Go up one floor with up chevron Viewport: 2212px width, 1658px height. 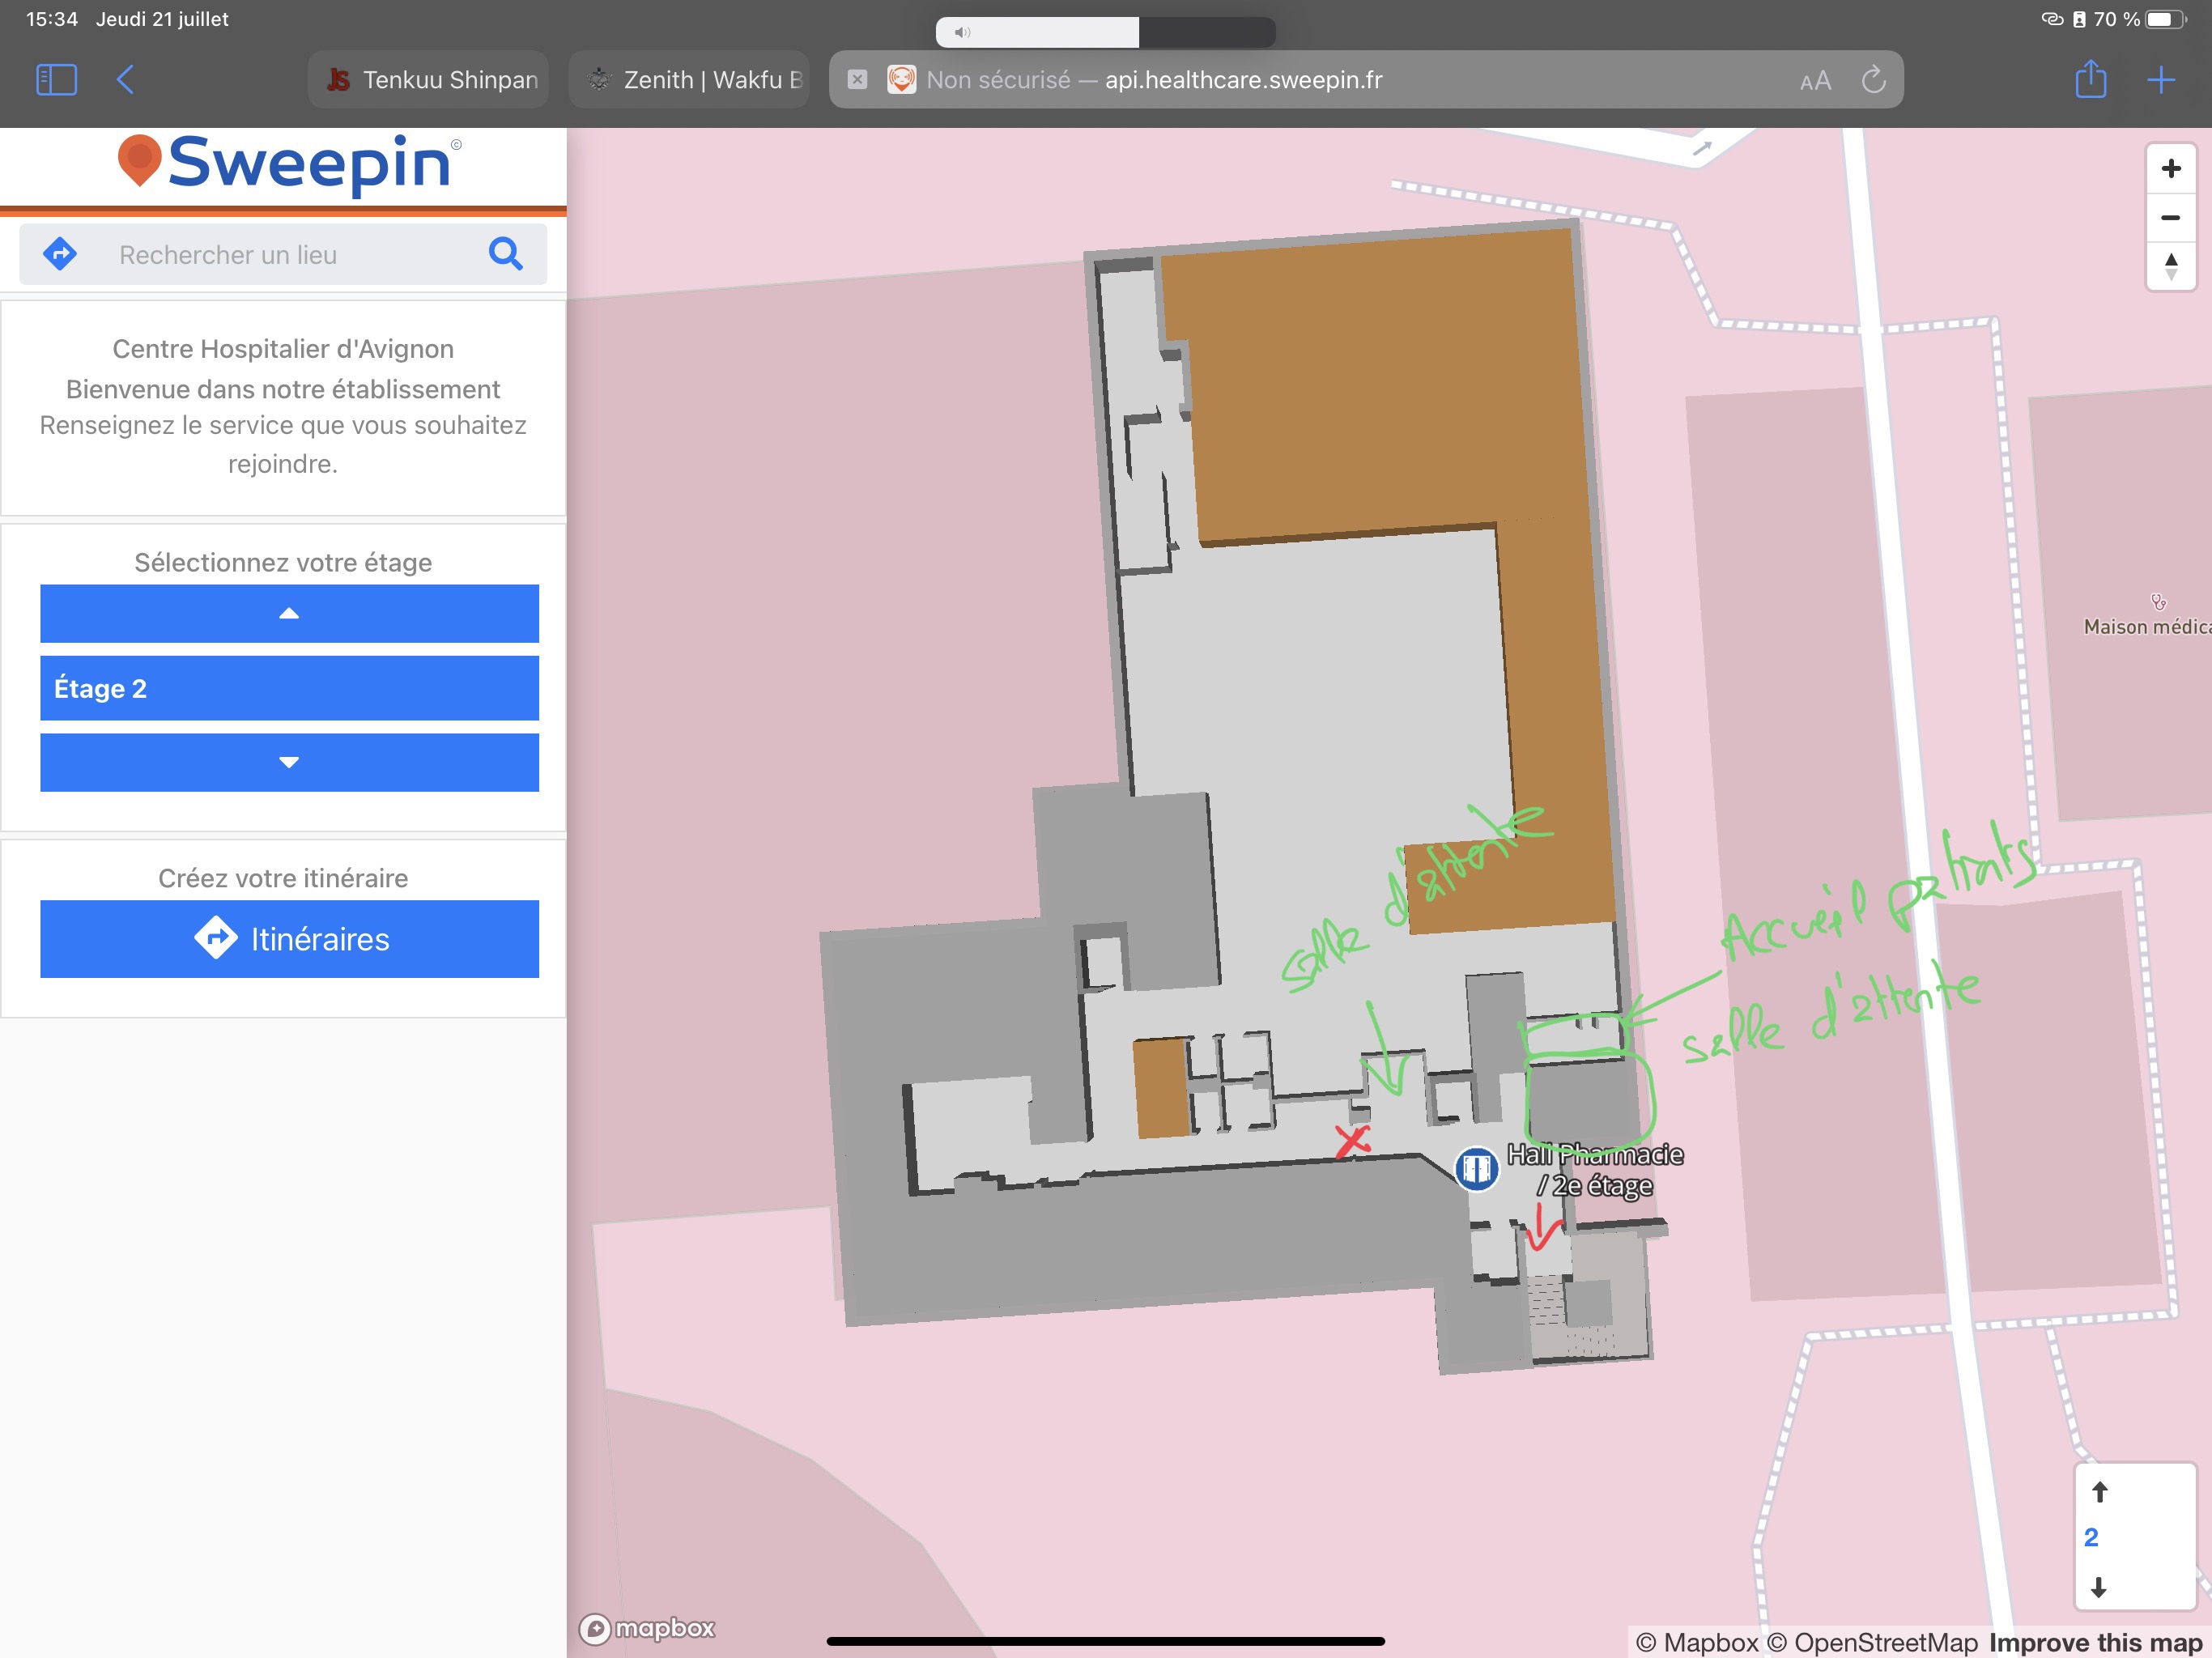pos(289,613)
